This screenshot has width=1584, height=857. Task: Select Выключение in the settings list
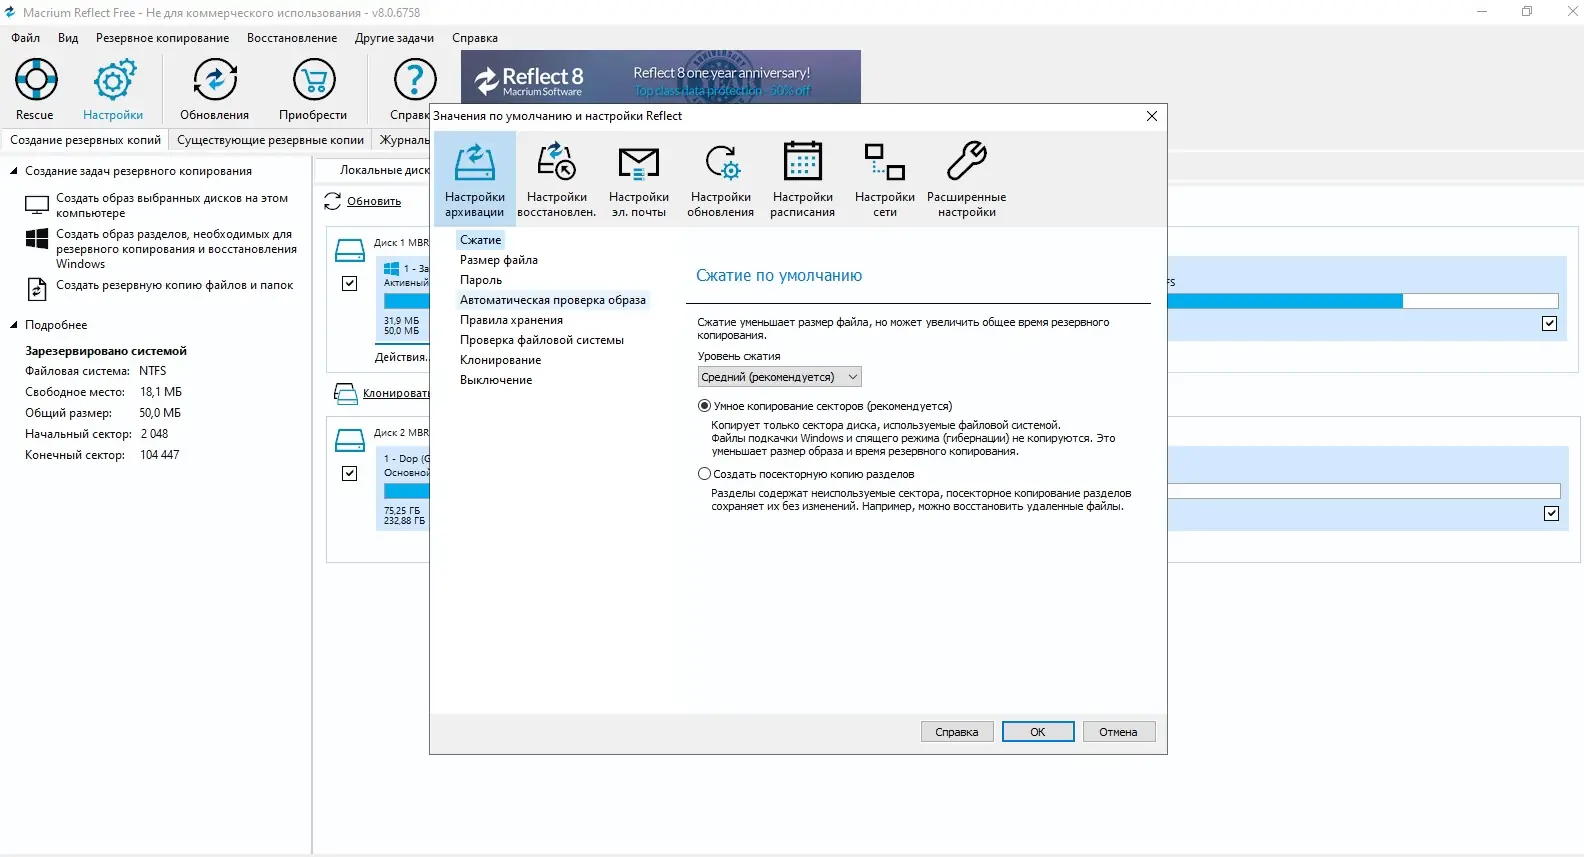tap(496, 380)
